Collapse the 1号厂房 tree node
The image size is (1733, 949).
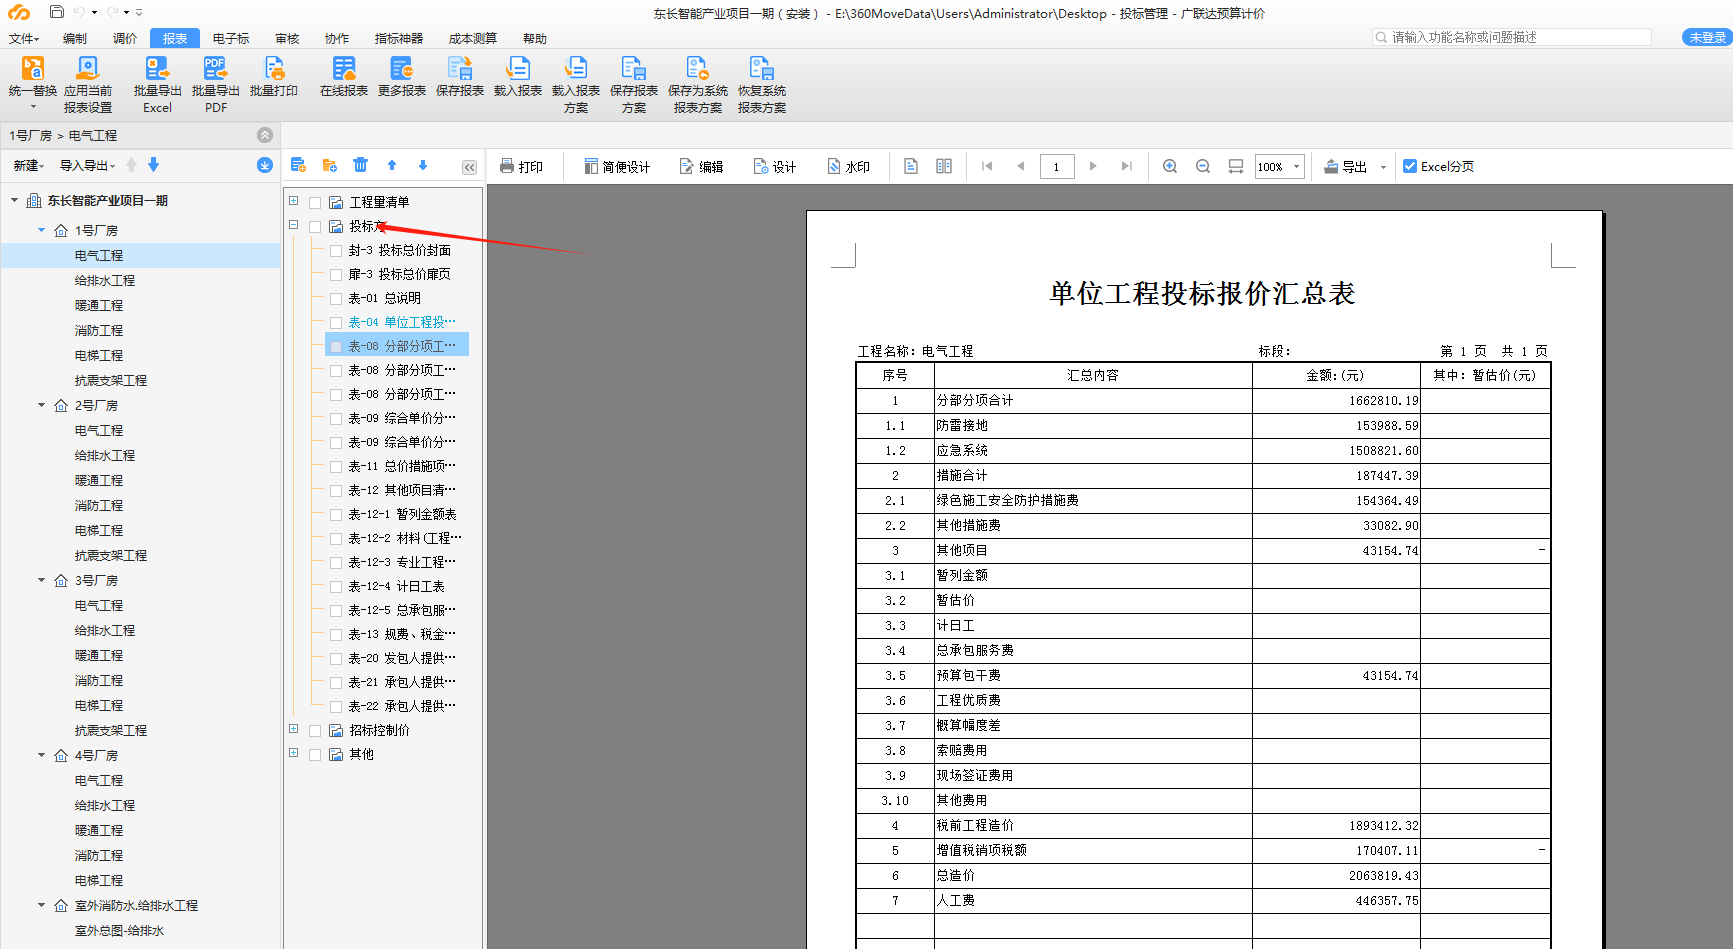[42, 230]
